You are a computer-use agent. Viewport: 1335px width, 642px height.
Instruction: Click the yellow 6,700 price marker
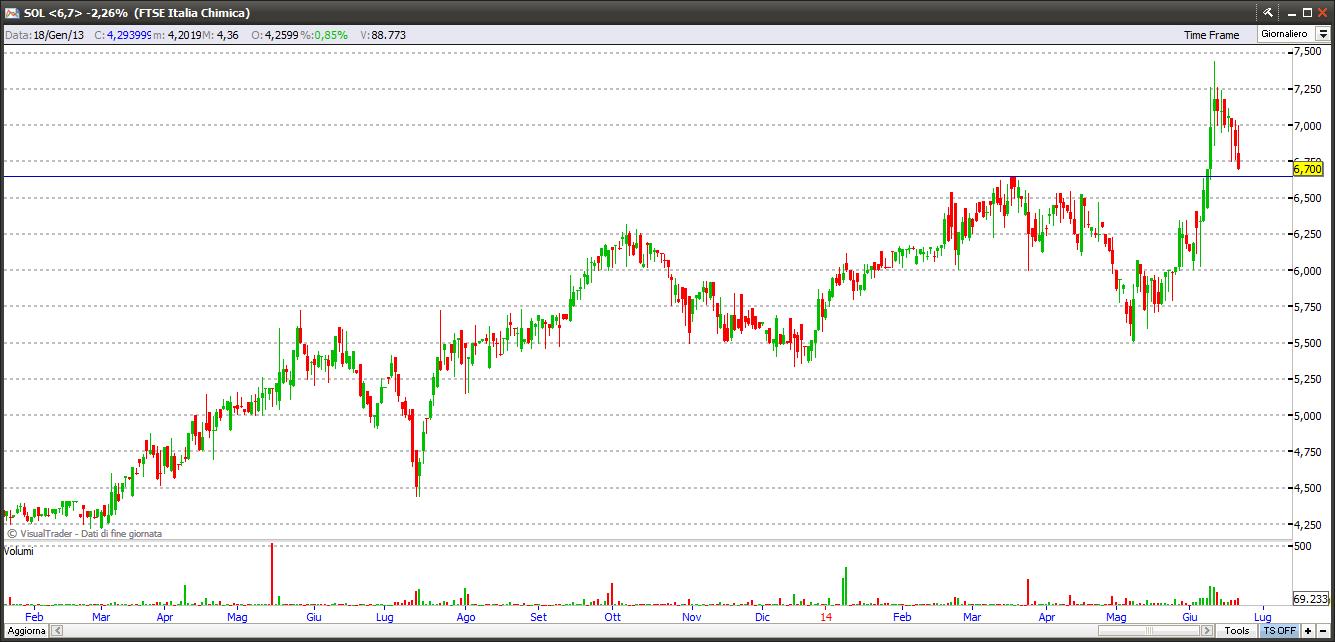click(x=1307, y=169)
